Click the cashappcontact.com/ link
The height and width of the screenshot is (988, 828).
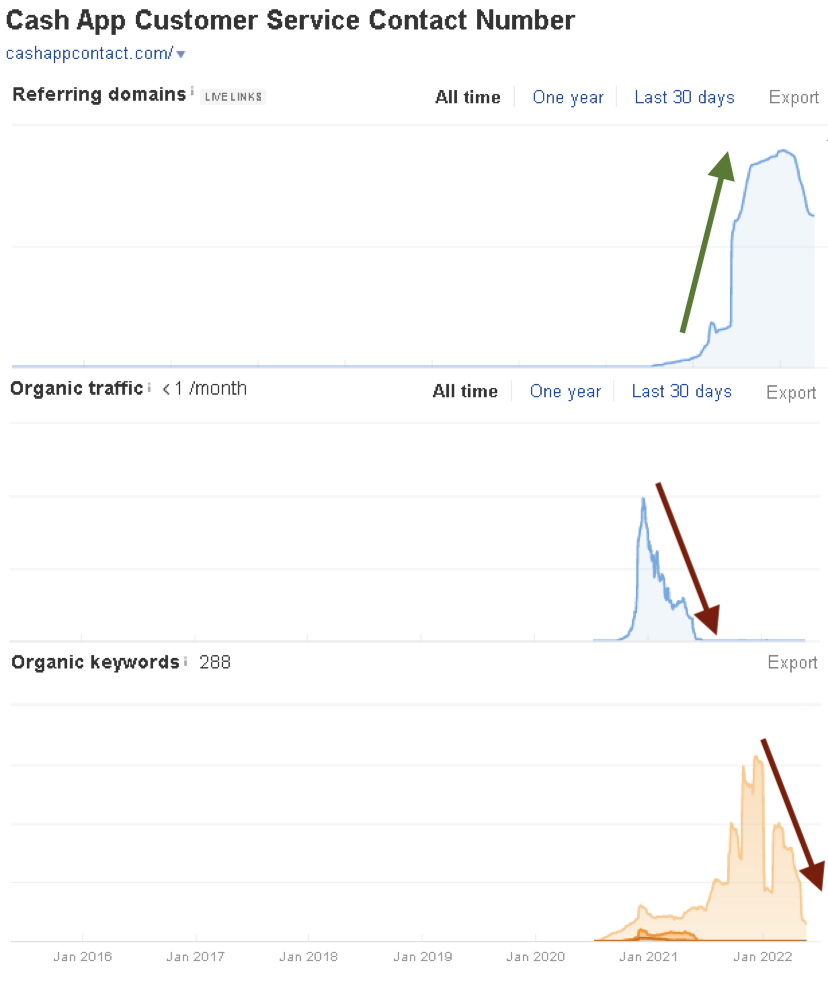point(89,54)
